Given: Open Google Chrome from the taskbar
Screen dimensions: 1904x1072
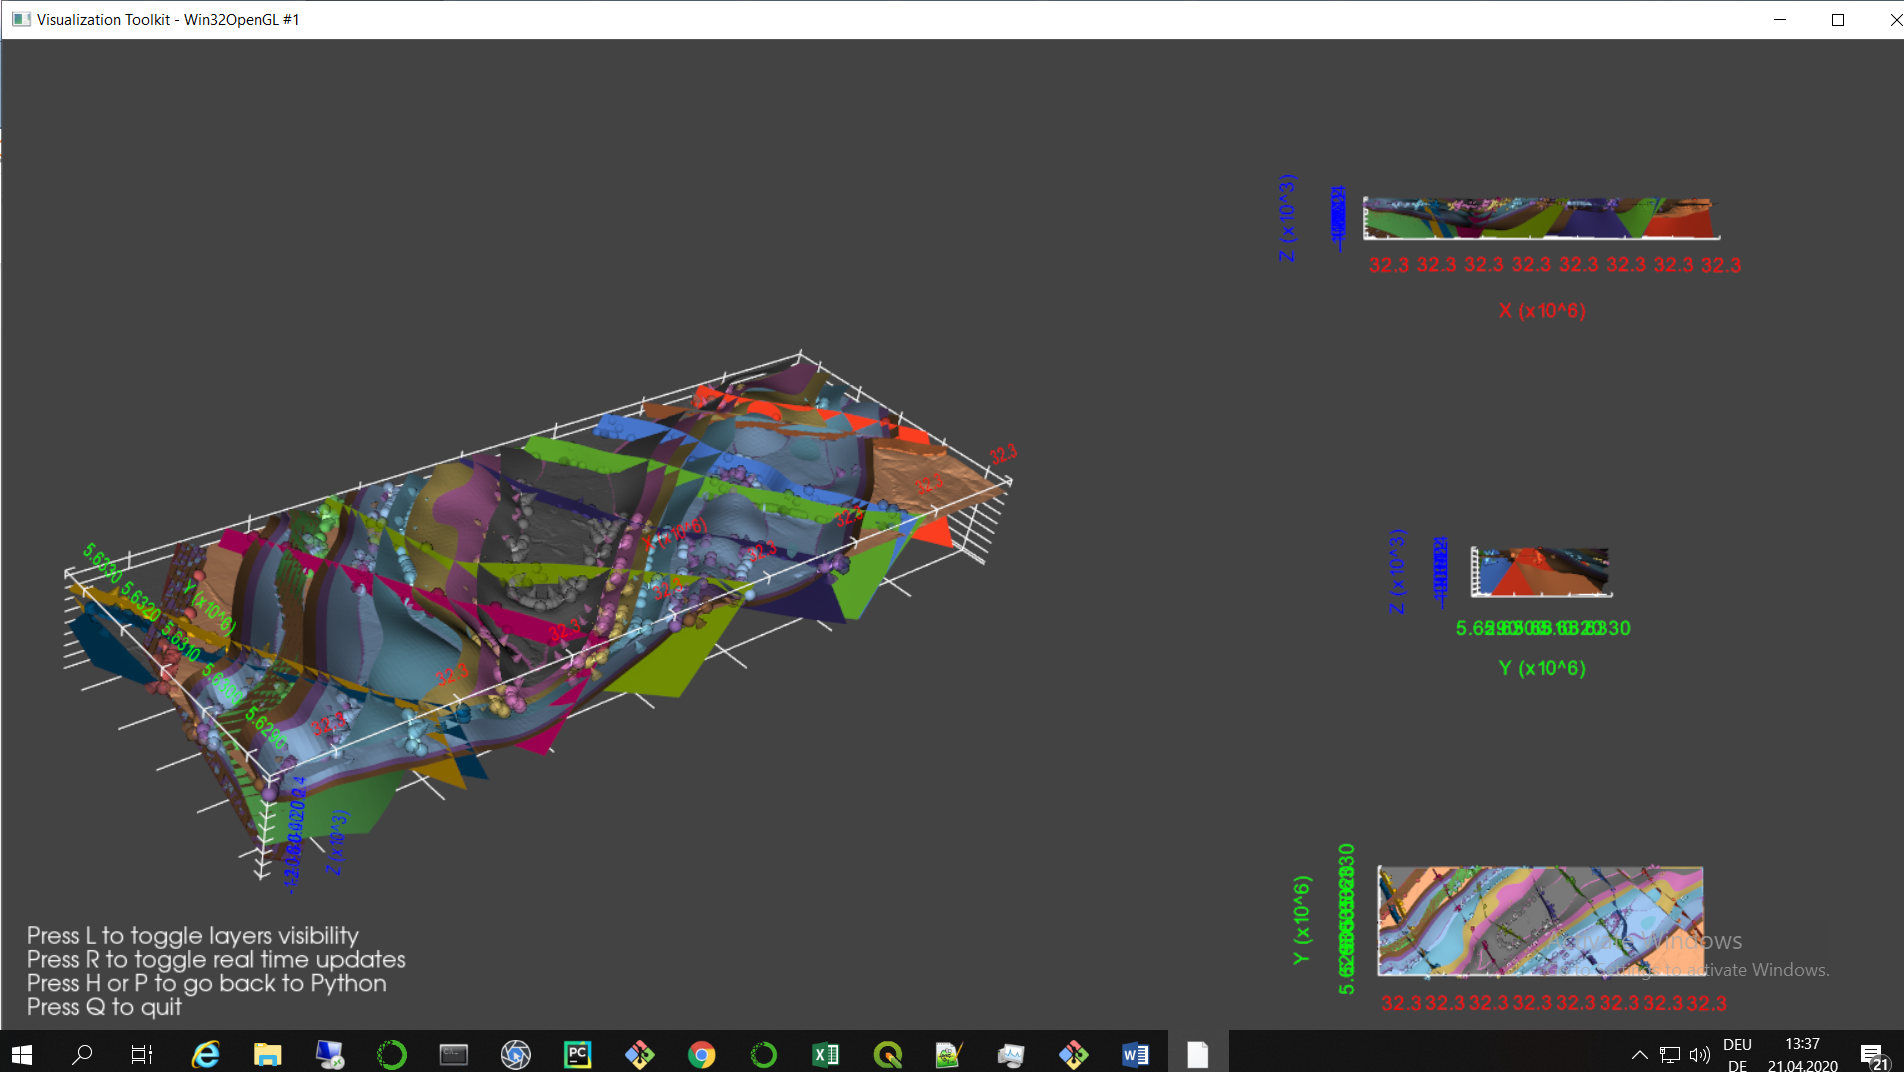Looking at the screenshot, I should [x=702, y=1051].
